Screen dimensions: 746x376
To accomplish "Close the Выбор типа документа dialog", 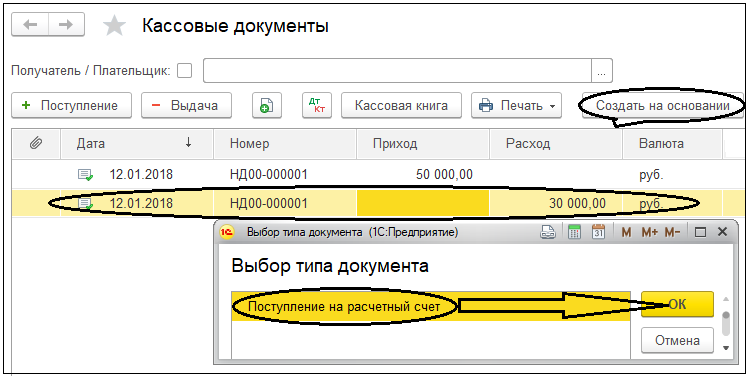I will click(722, 232).
